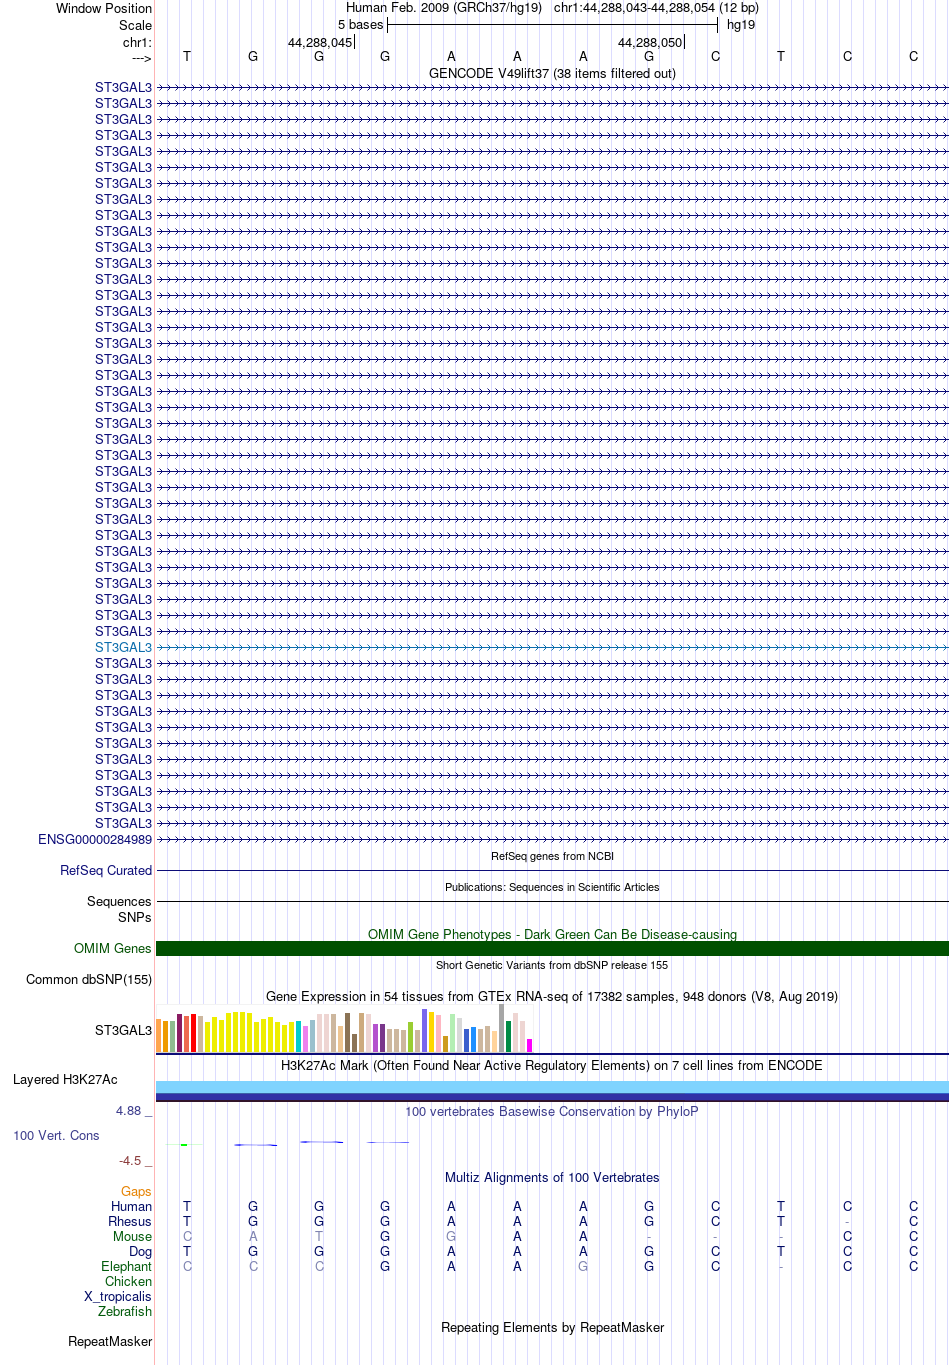Click the Elephant alignment row label
This screenshot has width=950, height=1365.
pyautogui.click(x=126, y=1266)
